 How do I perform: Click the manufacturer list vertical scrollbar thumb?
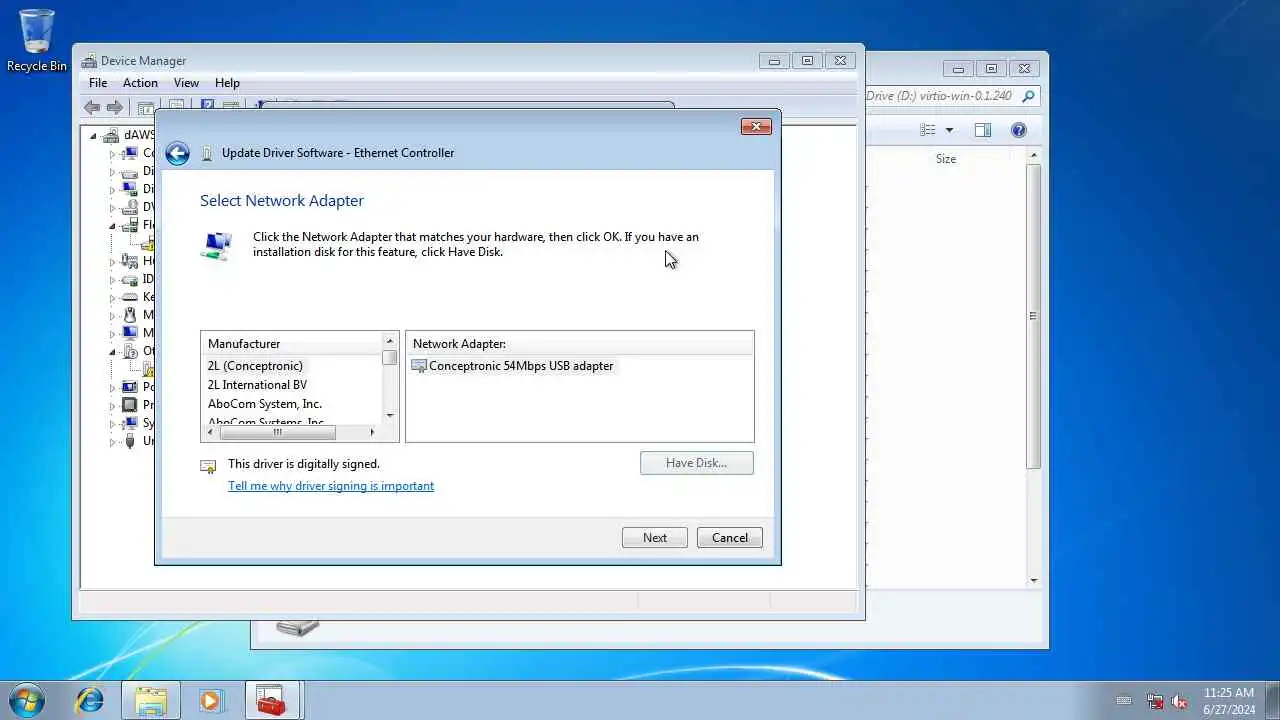390,357
